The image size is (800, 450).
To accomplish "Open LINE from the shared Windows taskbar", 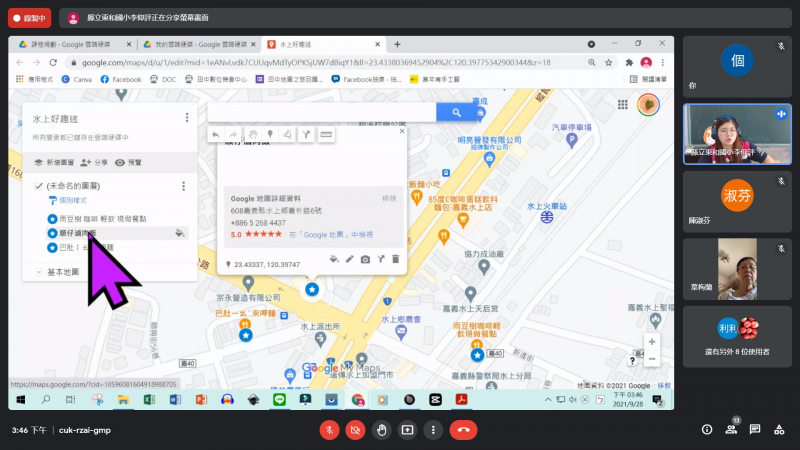I will [x=279, y=400].
